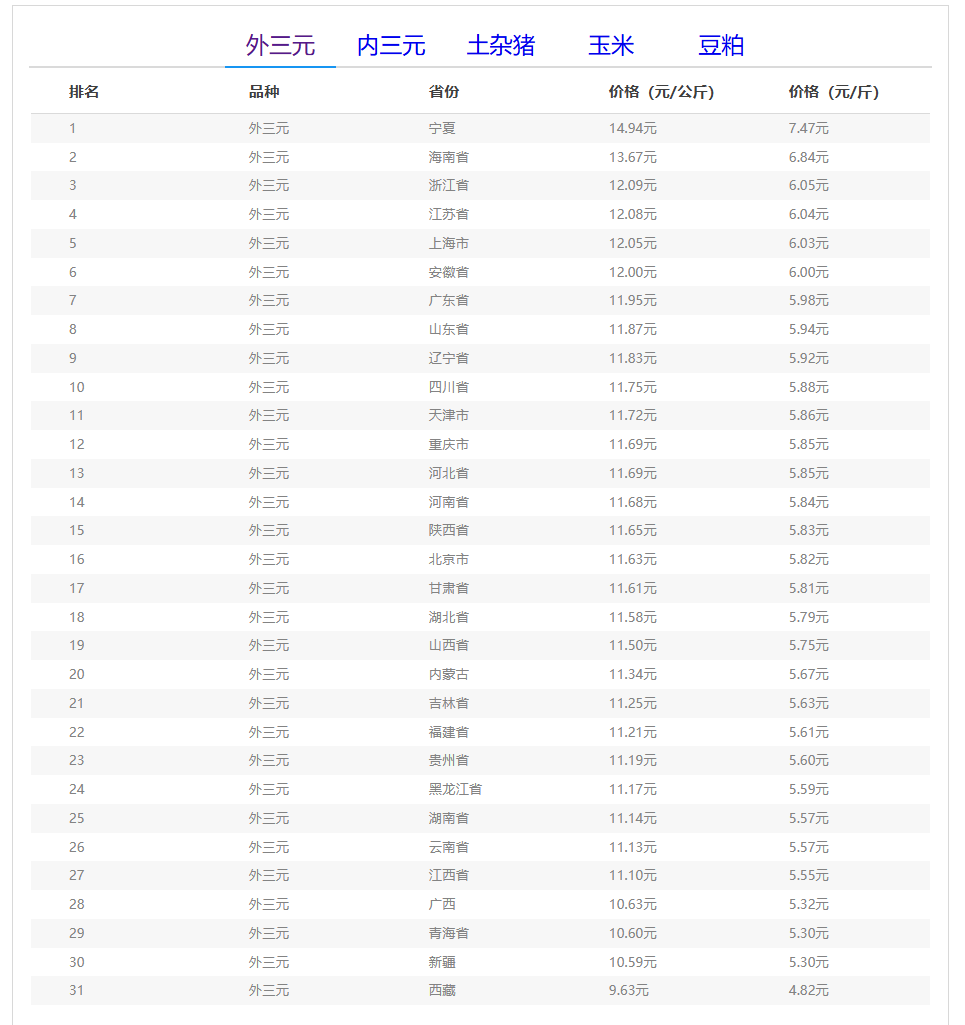This screenshot has width=965, height=1025.
Task: Click 宁夏 in the province column
Action: click(x=442, y=128)
